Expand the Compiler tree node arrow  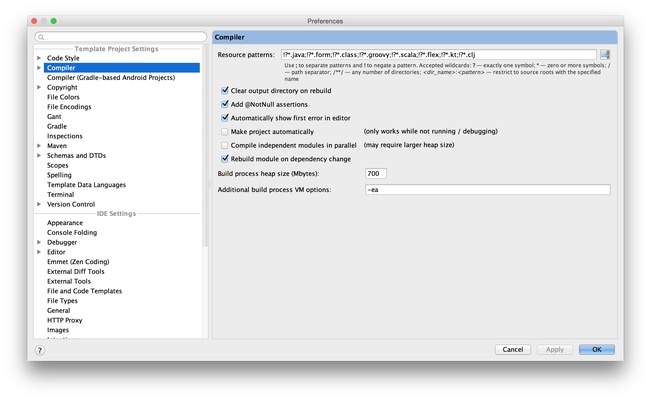[39, 68]
